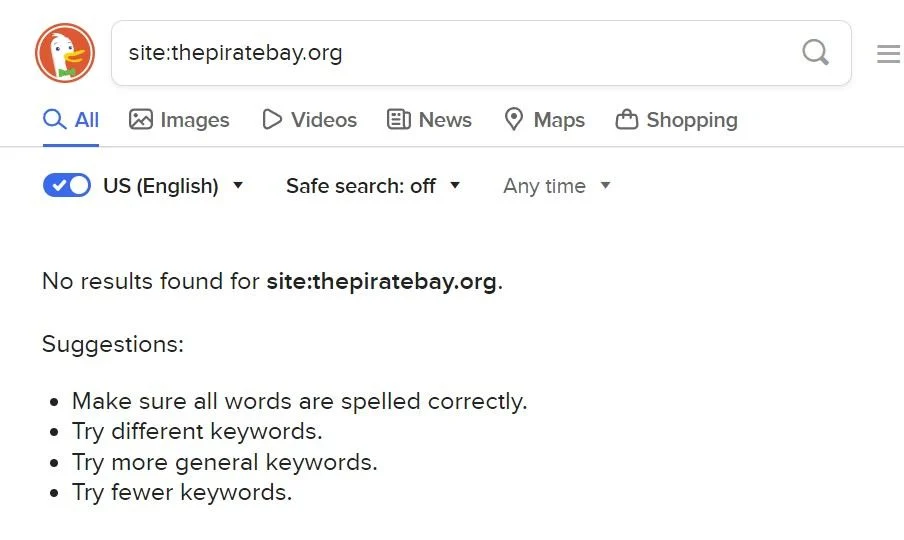Open the Shopping results tab
Viewport: 904px width, 540px height.
(676, 120)
